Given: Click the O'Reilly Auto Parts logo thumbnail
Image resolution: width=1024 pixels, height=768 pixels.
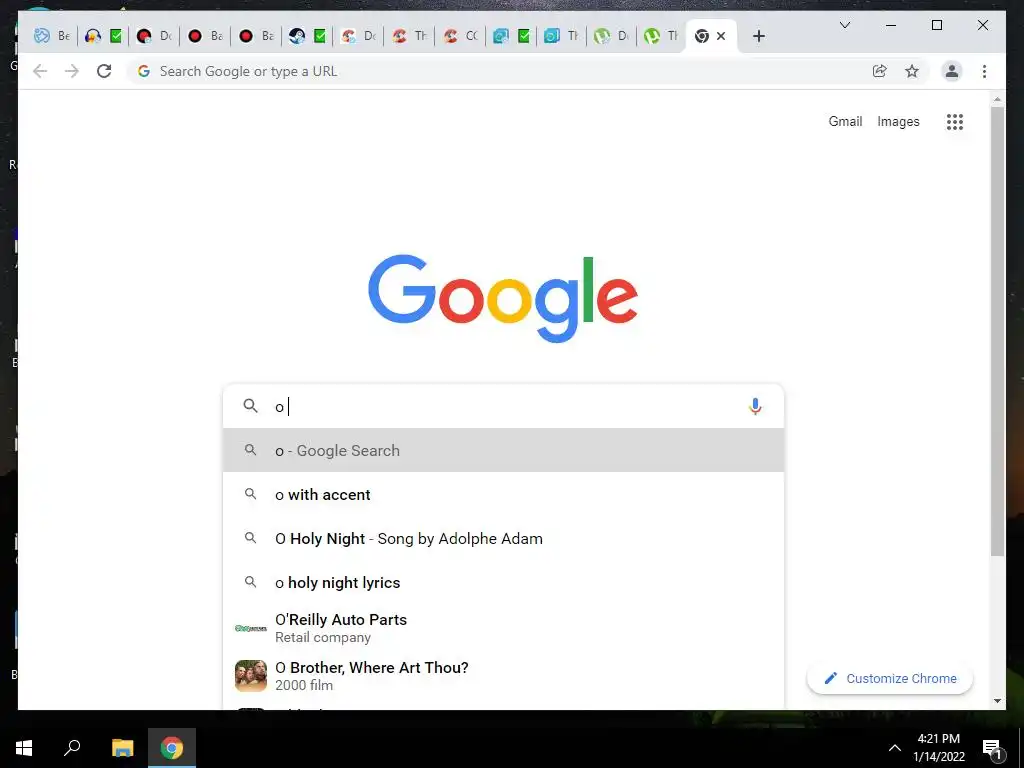Looking at the screenshot, I should [x=251, y=628].
